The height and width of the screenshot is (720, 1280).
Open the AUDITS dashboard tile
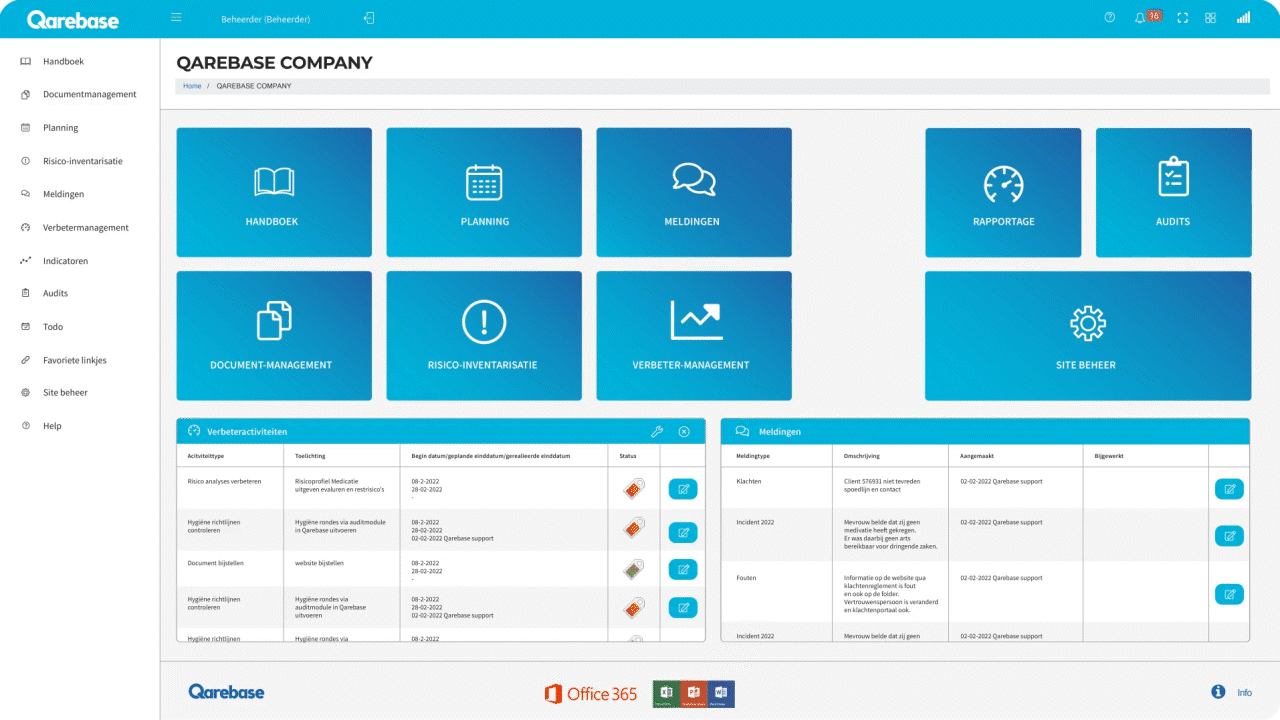1174,192
